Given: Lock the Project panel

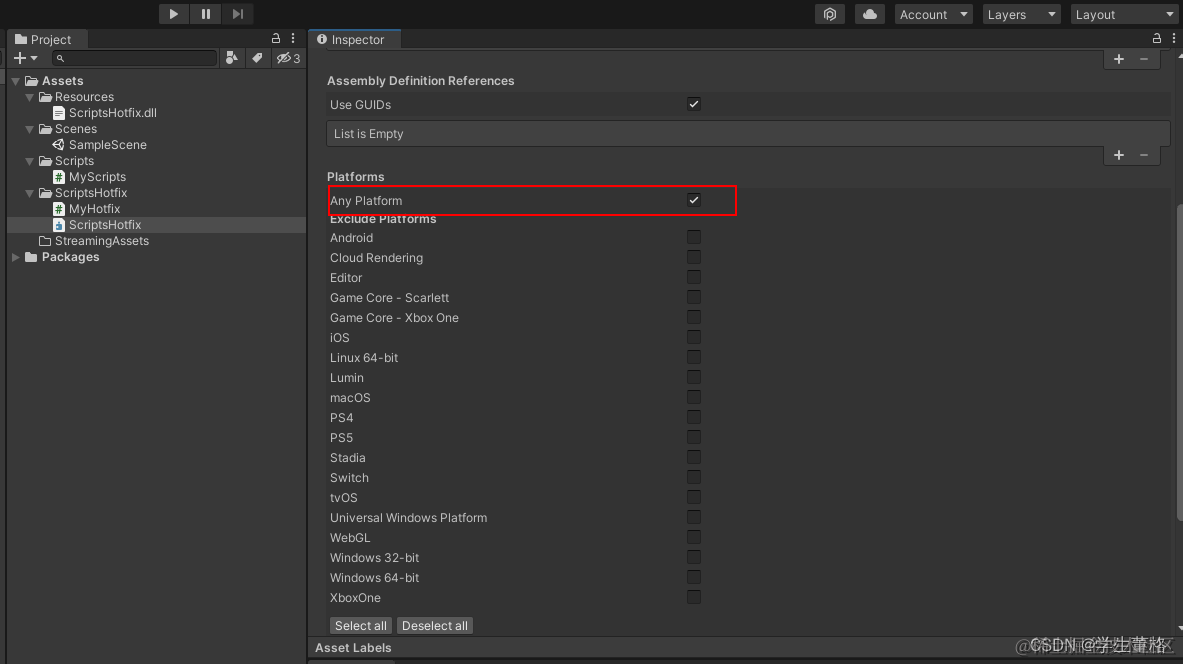Looking at the screenshot, I should (x=276, y=38).
